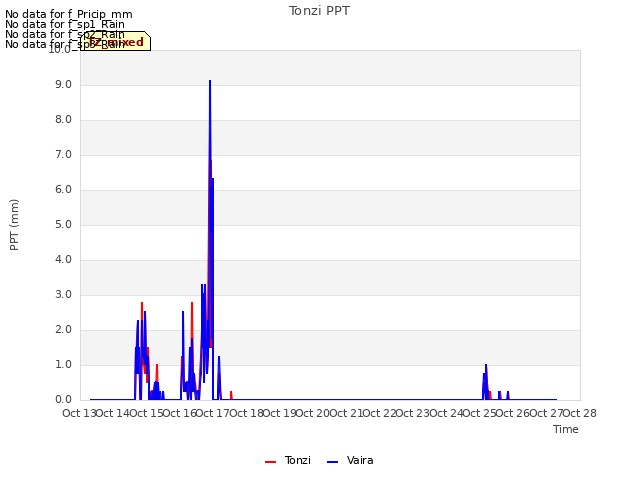Click the 'No data for f_Pricip_mm' message

69,14
